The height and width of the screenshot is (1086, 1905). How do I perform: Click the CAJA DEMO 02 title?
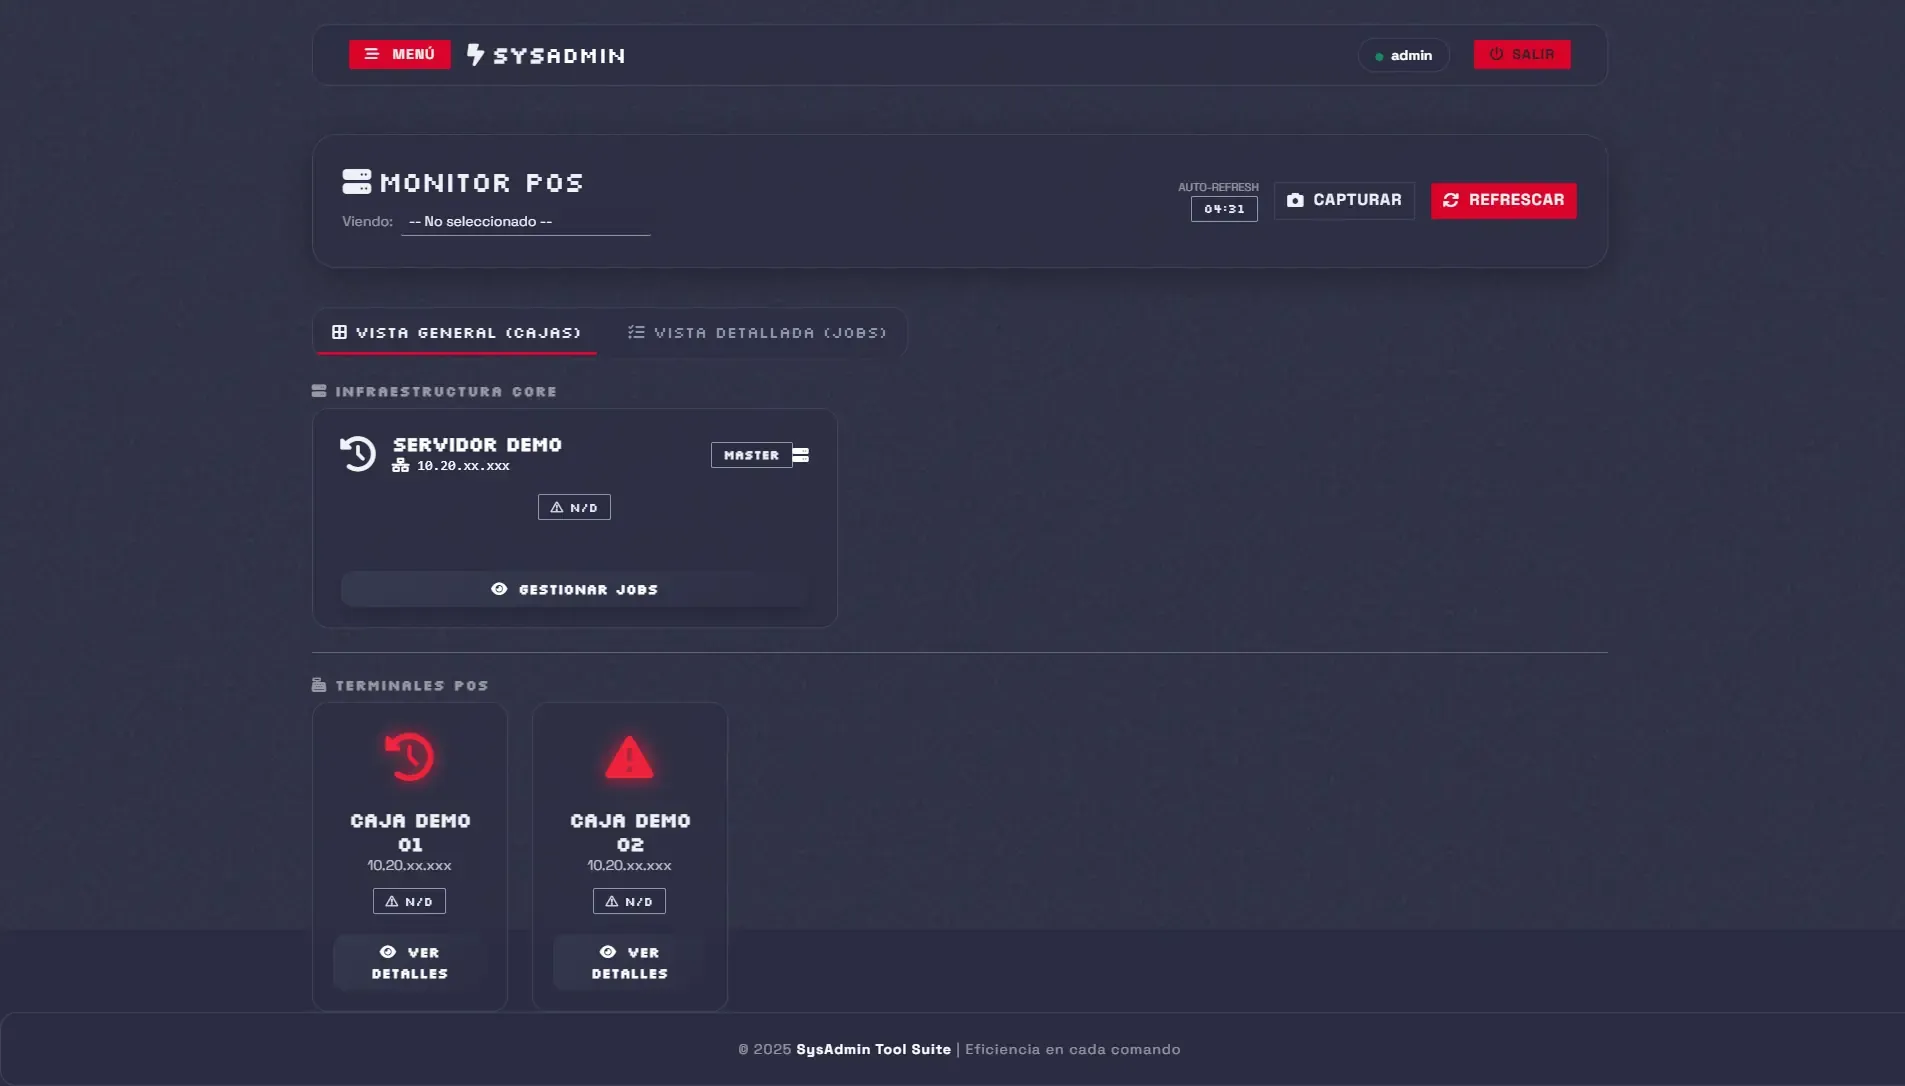pos(630,832)
